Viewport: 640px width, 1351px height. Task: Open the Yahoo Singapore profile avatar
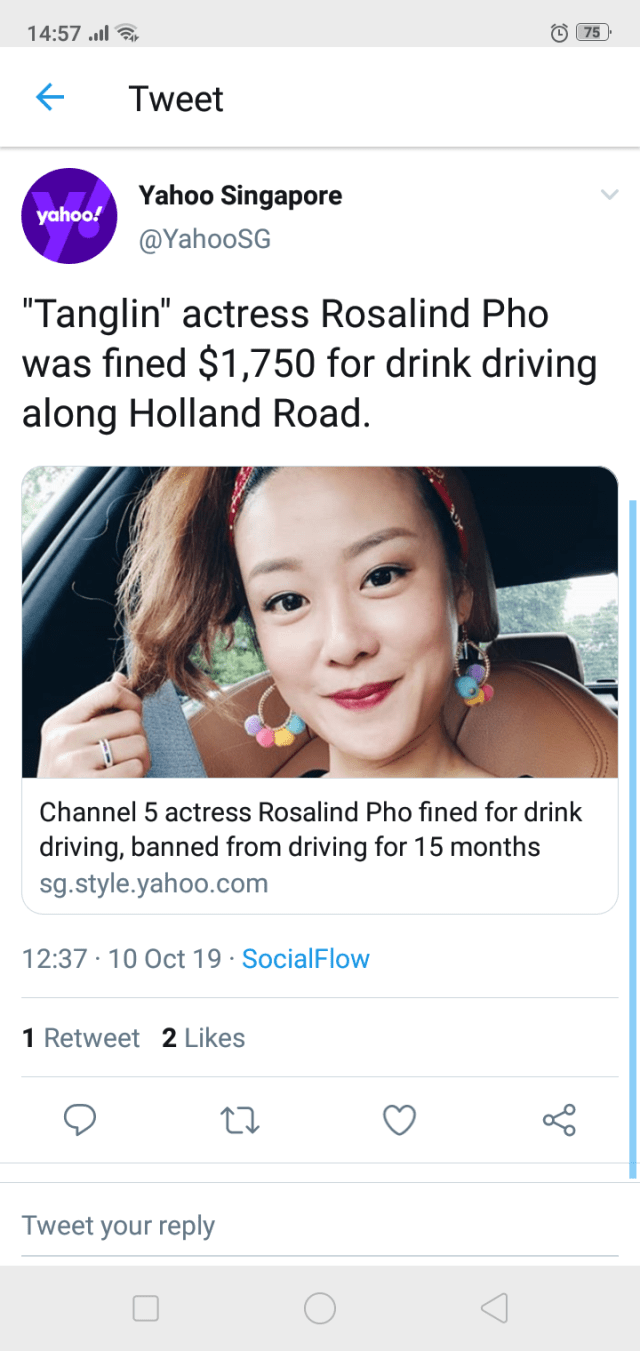70,216
